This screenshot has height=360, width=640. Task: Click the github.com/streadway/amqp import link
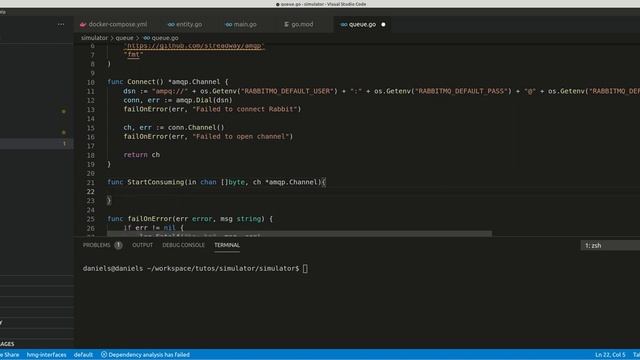point(194,46)
